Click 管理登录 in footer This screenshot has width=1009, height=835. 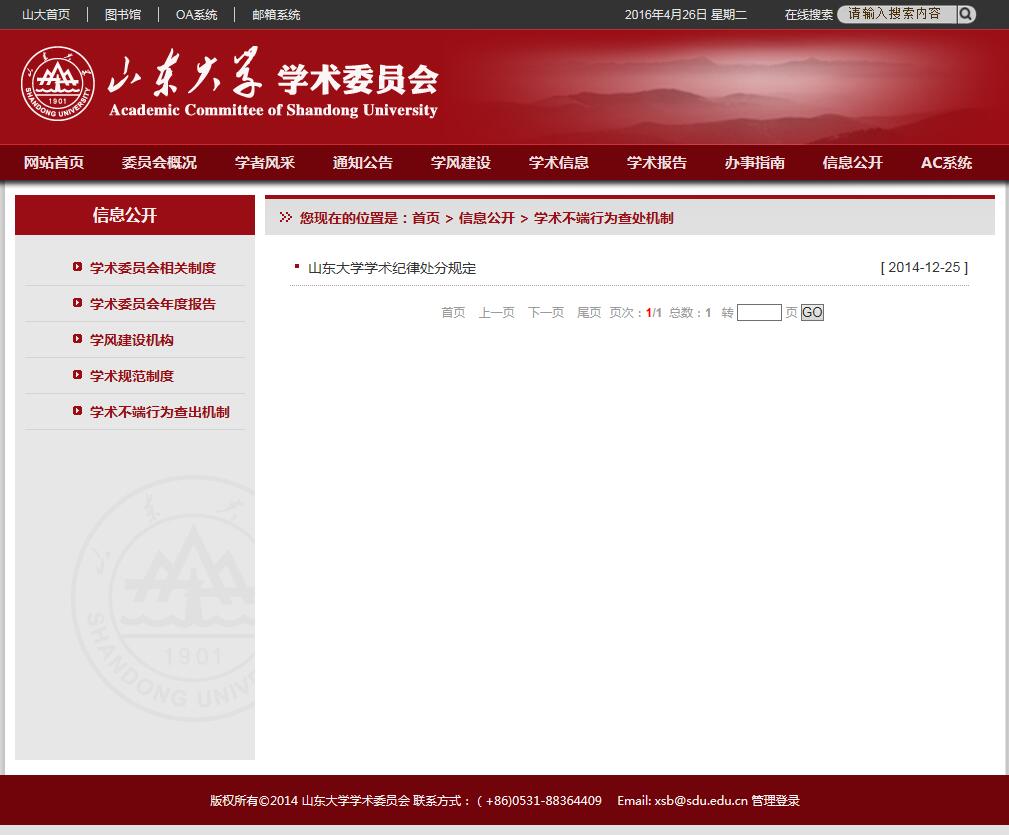click(x=775, y=801)
